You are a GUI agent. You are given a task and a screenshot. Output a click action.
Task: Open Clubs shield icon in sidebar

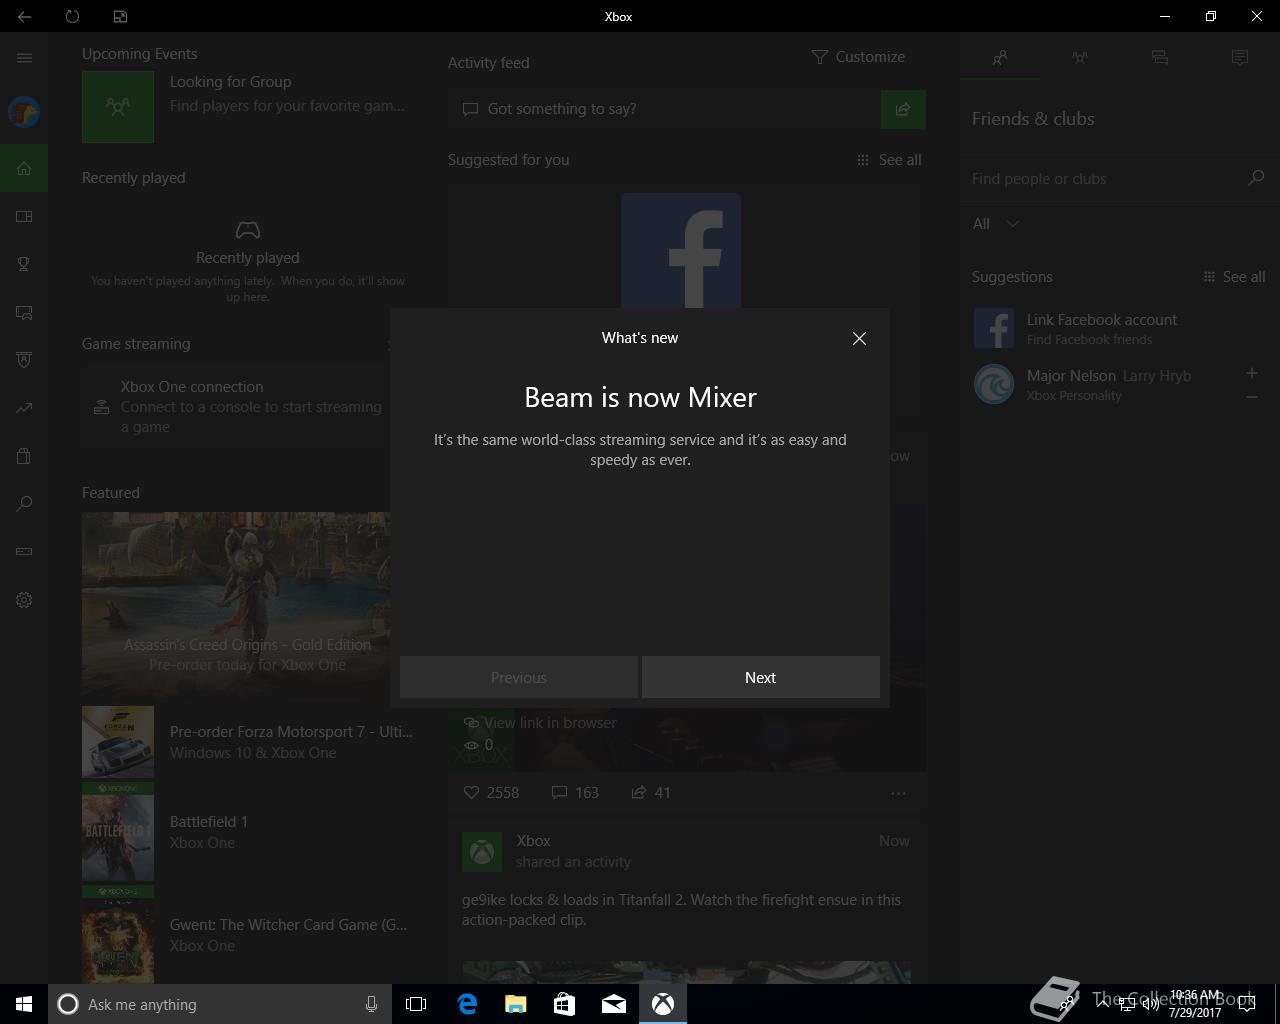24,360
